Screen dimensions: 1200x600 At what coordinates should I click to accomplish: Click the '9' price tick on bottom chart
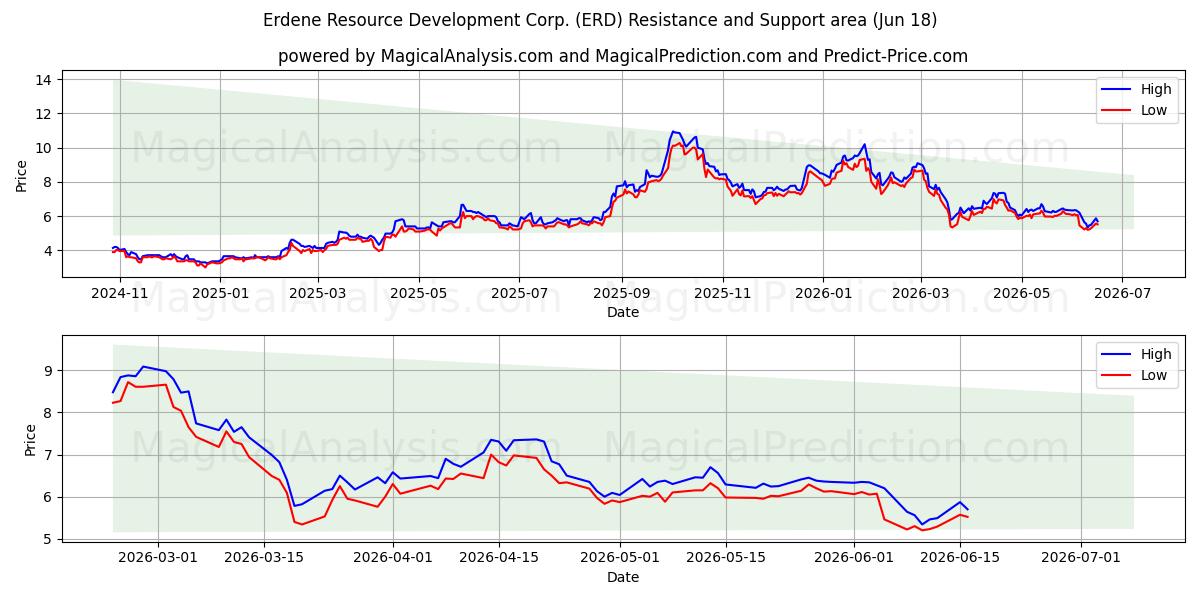pyautogui.click(x=50, y=370)
